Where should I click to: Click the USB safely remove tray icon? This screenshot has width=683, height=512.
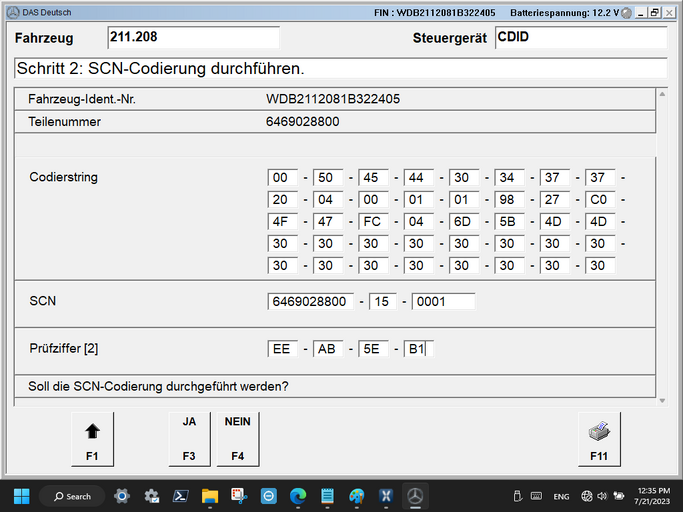point(517,496)
